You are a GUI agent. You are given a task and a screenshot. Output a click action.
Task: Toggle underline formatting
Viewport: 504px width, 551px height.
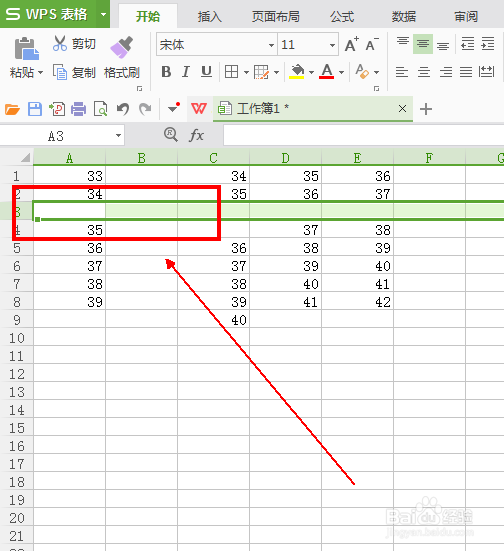pos(206,72)
